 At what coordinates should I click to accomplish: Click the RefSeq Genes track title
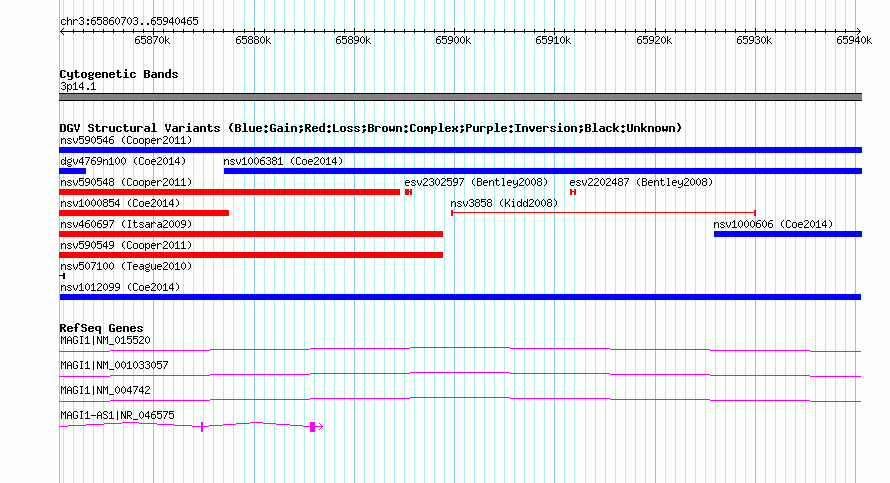pos(101,328)
